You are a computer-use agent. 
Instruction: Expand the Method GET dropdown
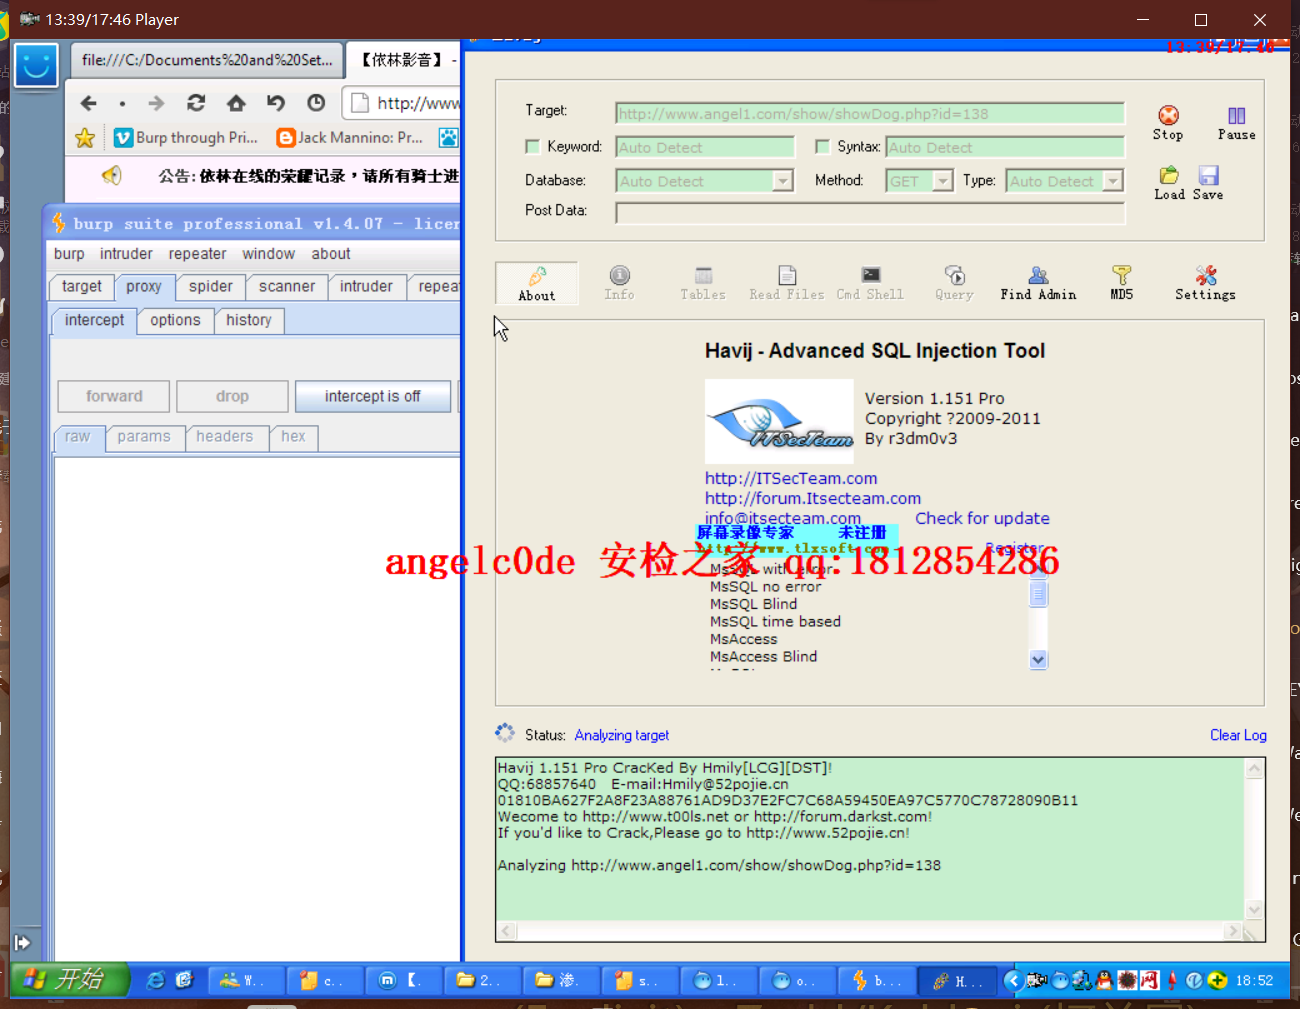[942, 181]
